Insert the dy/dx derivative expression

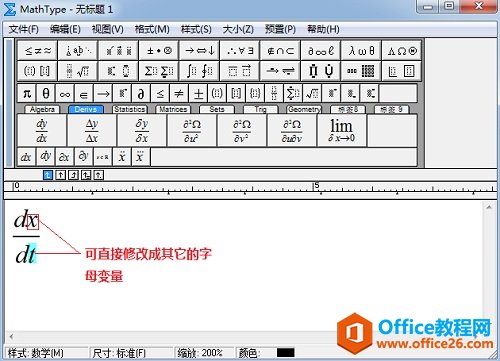42,130
